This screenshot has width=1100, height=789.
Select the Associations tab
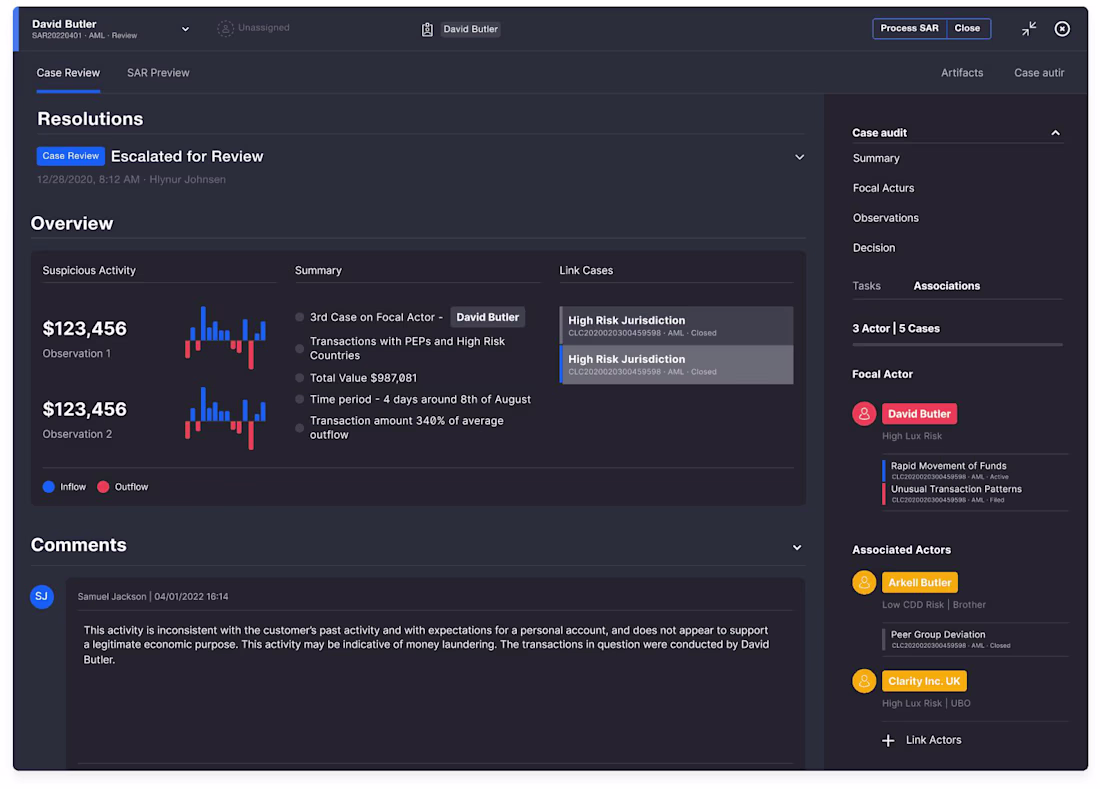coord(946,286)
